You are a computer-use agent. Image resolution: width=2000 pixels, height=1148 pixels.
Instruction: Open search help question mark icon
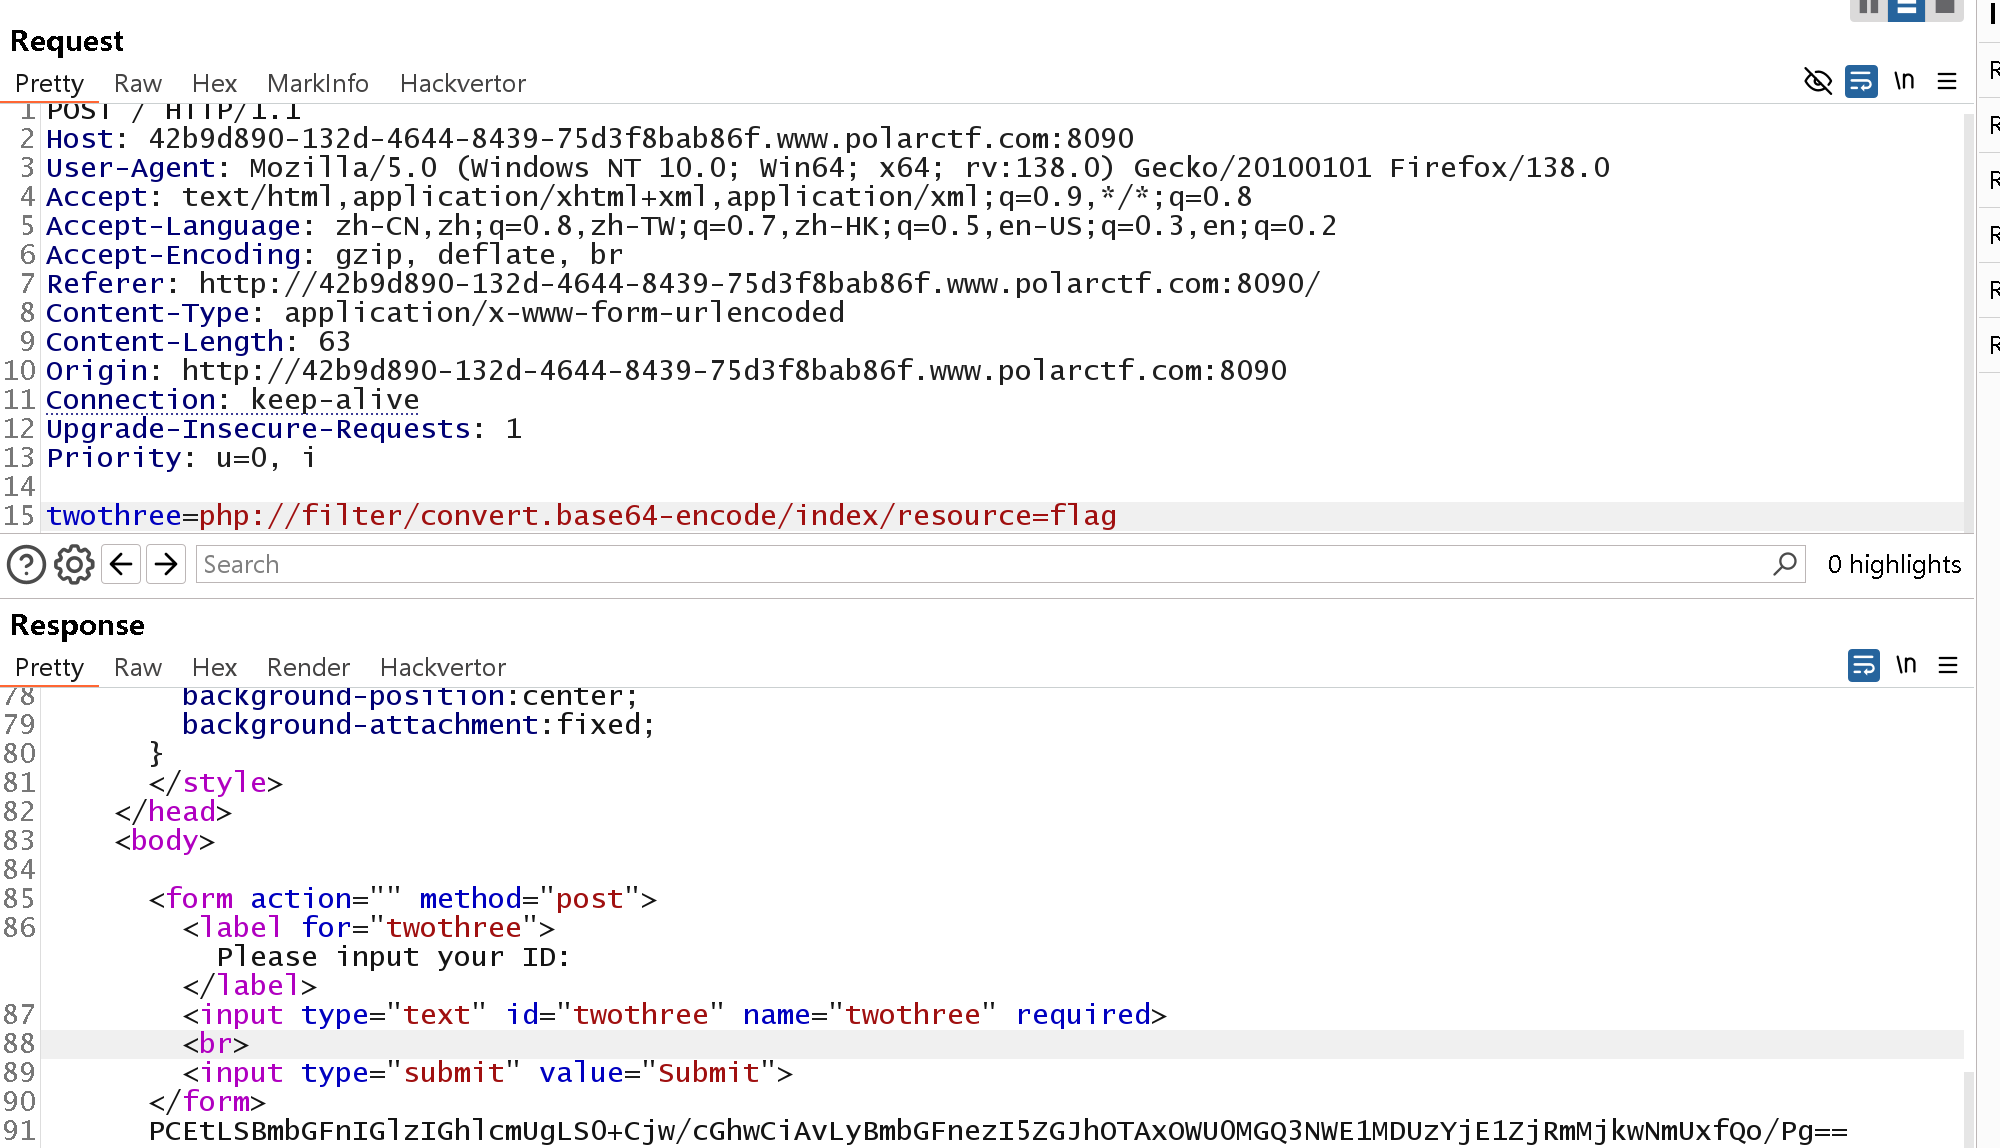[x=26, y=565]
